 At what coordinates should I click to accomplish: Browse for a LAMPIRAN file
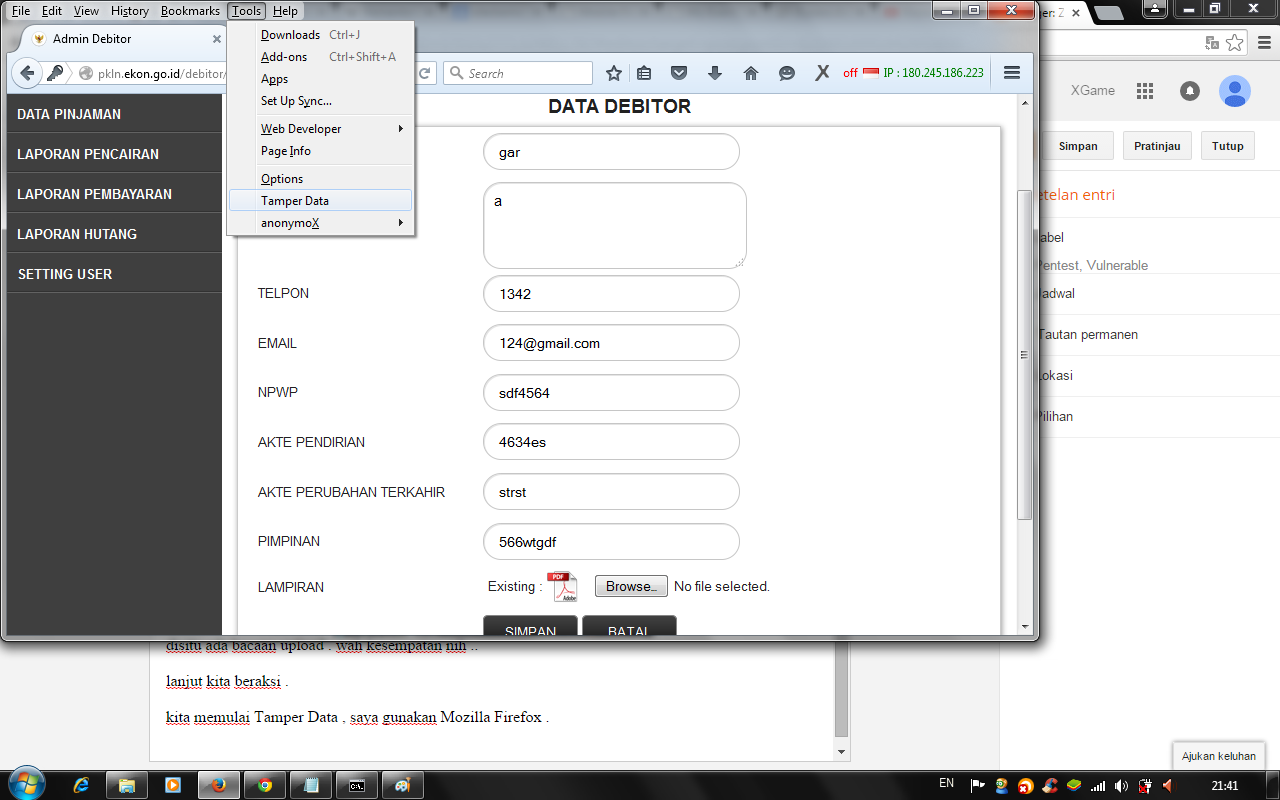tap(630, 586)
